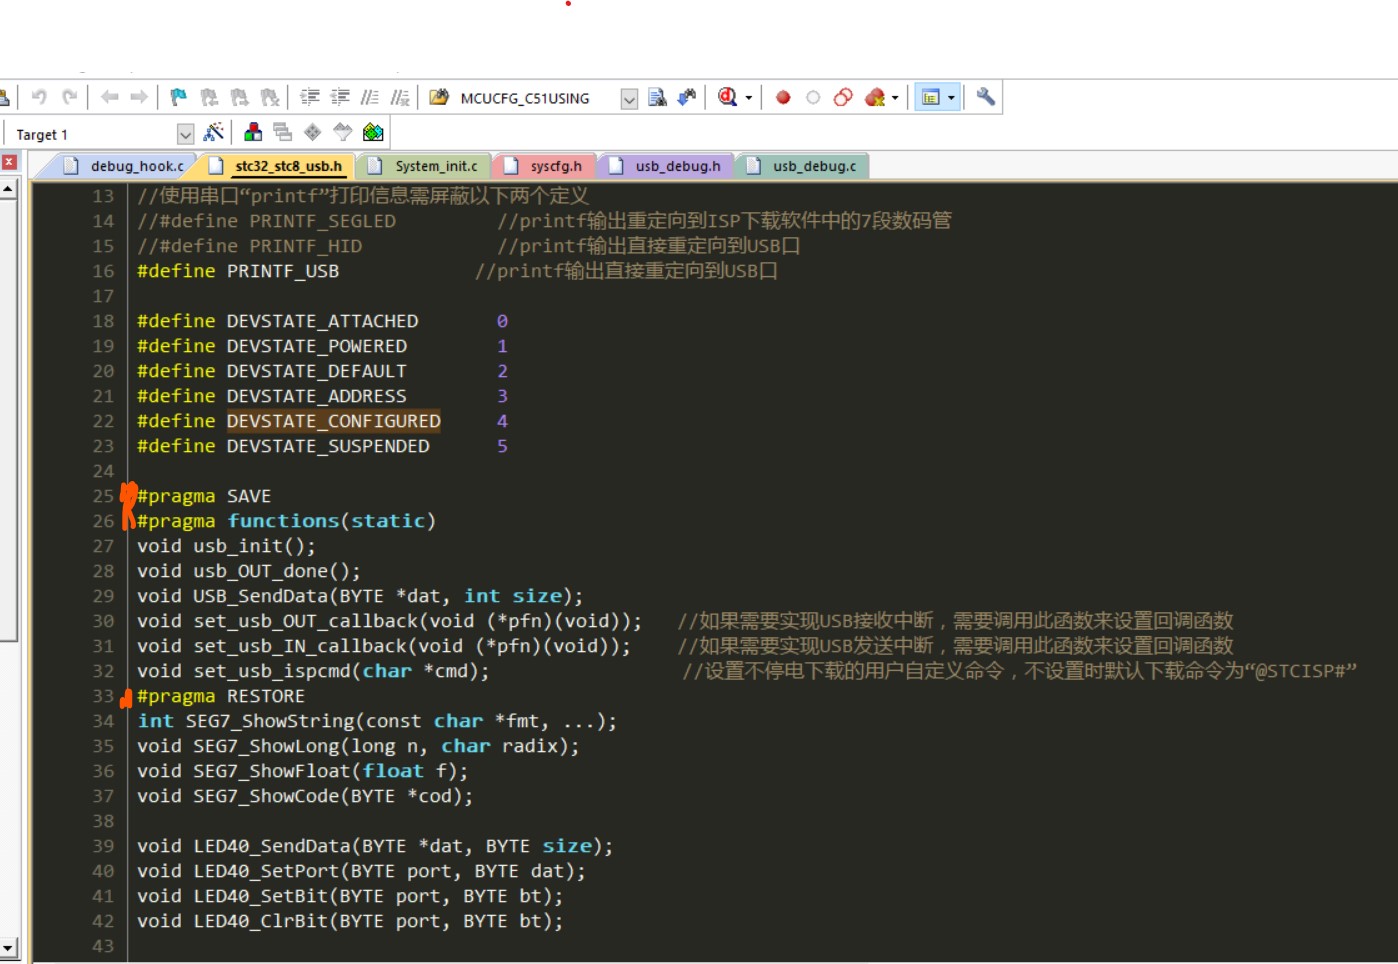Image resolution: width=1398 pixels, height=964 pixels.
Task: Open Find in Files with binoculars-folder icon
Action: (439, 97)
